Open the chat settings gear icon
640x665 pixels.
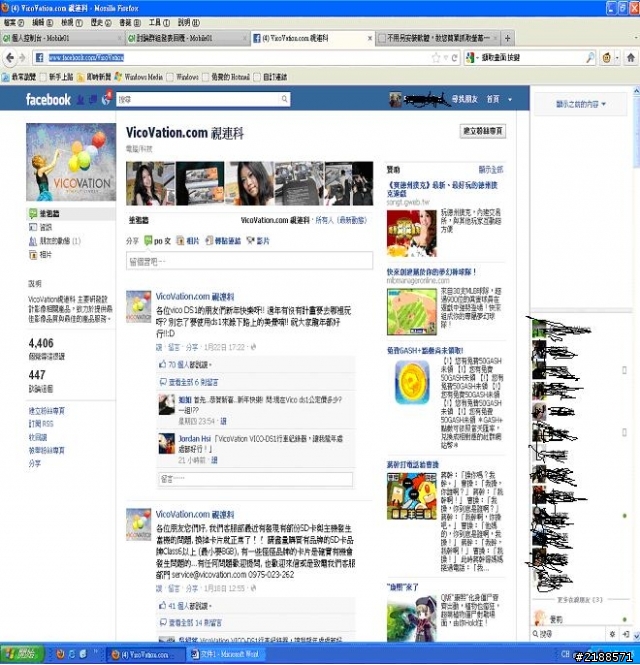(612, 634)
